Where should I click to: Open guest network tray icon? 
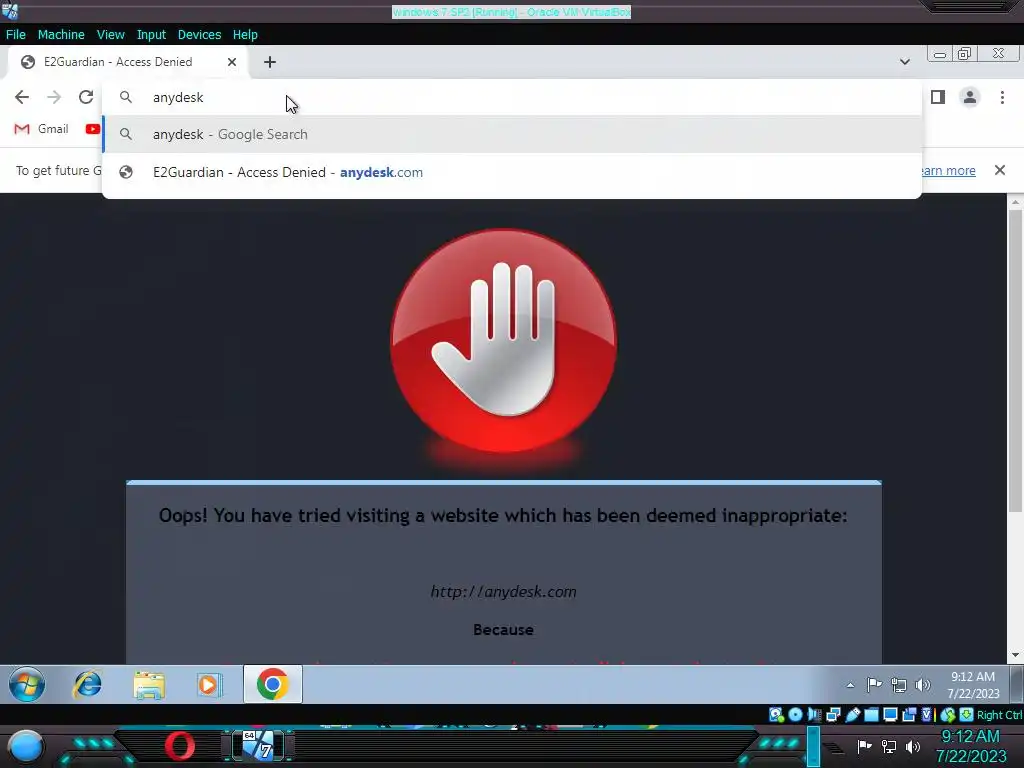click(x=899, y=685)
